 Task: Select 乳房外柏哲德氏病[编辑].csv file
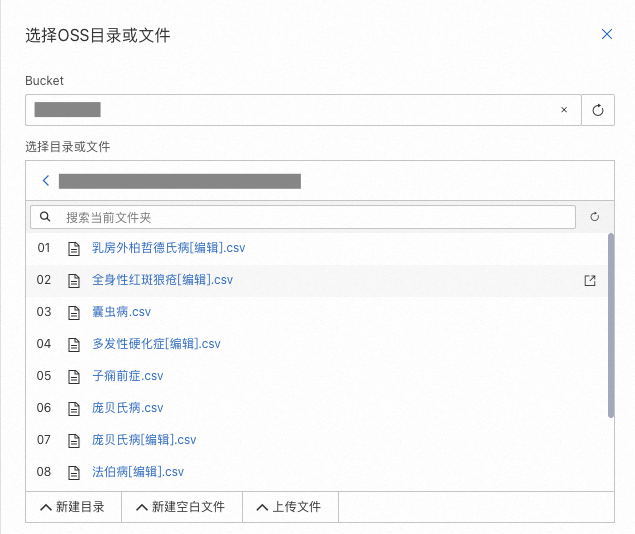tap(168, 248)
